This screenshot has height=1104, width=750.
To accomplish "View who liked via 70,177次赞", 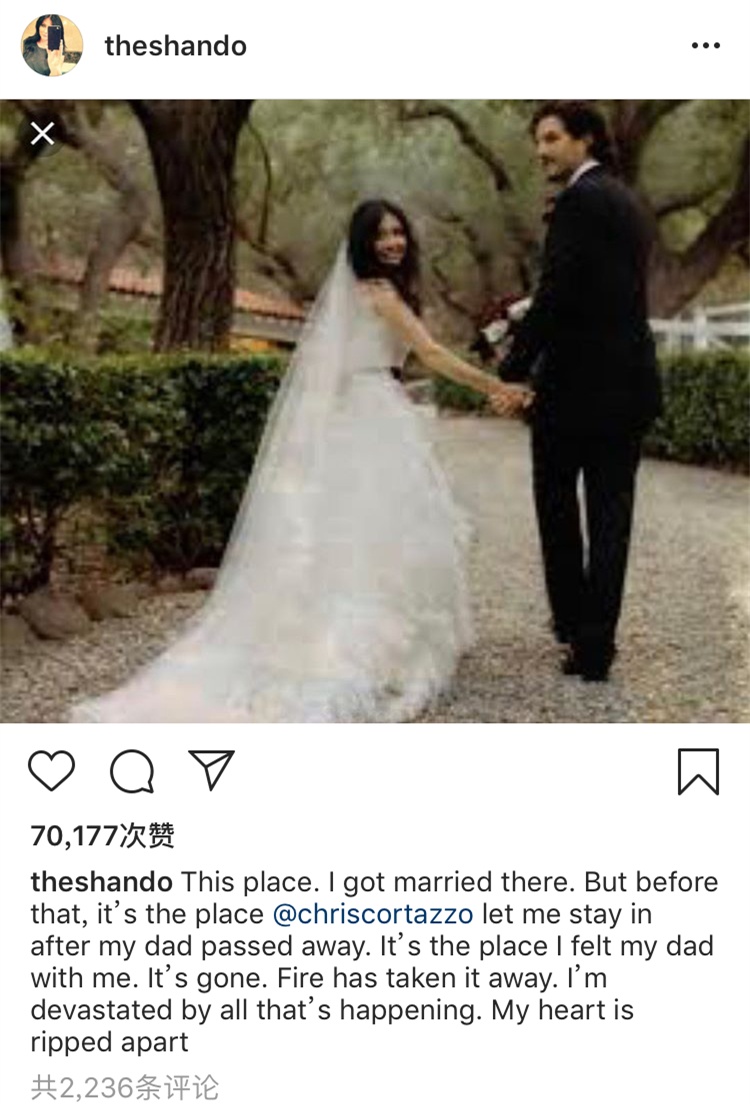I will [102, 836].
